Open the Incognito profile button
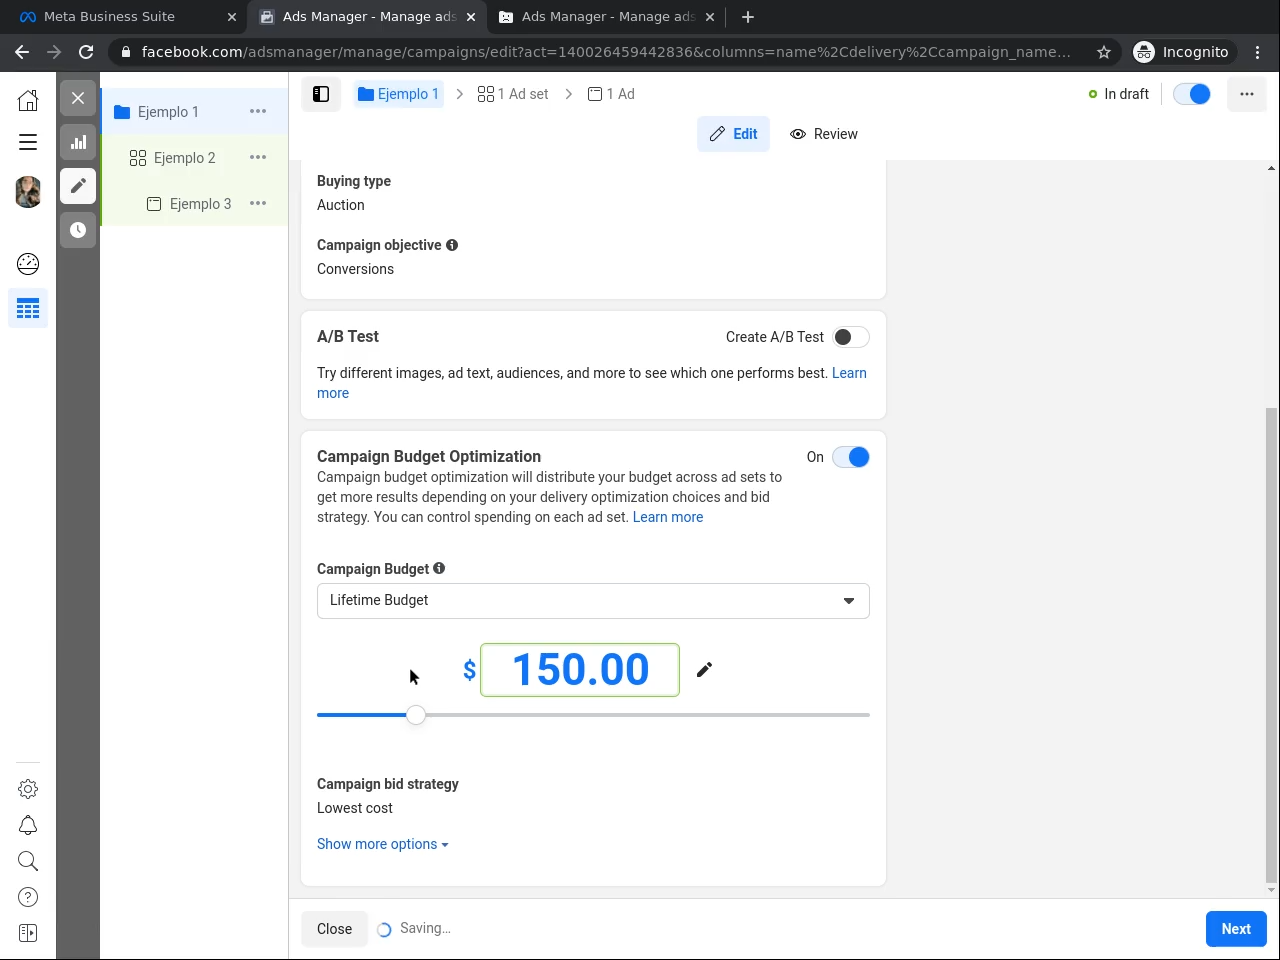This screenshot has height=960, width=1280. click(x=1183, y=52)
